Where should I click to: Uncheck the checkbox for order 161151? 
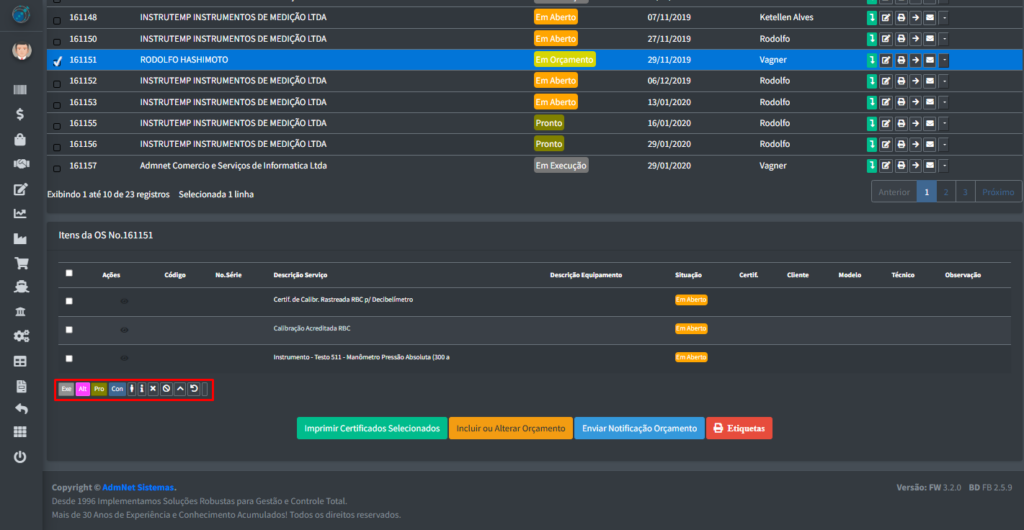(x=57, y=60)
